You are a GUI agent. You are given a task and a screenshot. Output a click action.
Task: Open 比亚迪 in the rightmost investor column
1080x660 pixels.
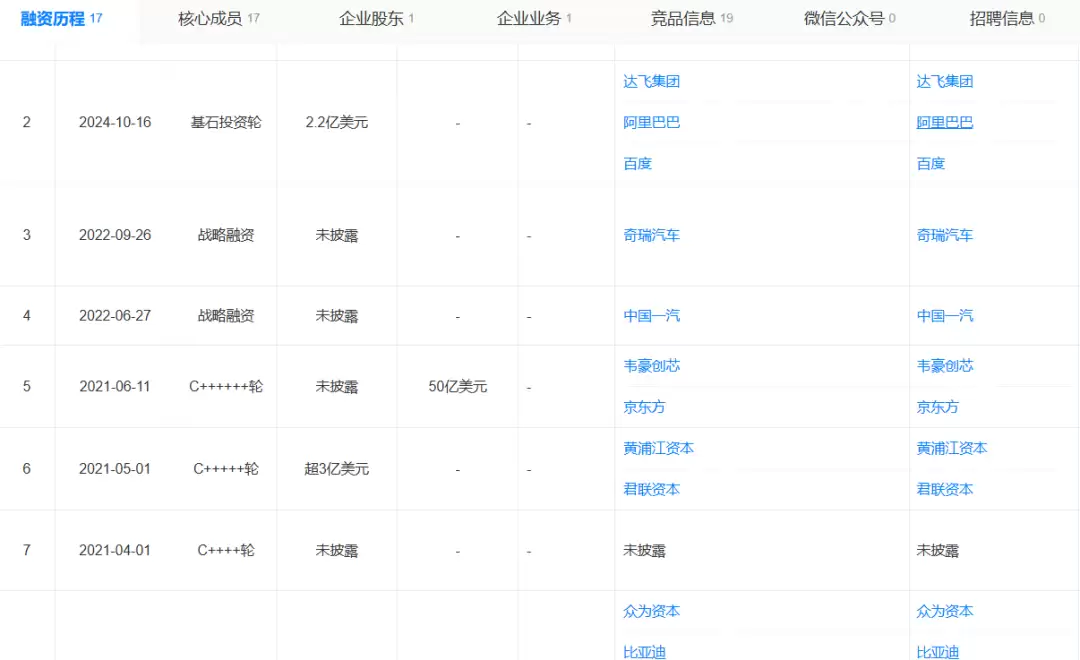937,651
